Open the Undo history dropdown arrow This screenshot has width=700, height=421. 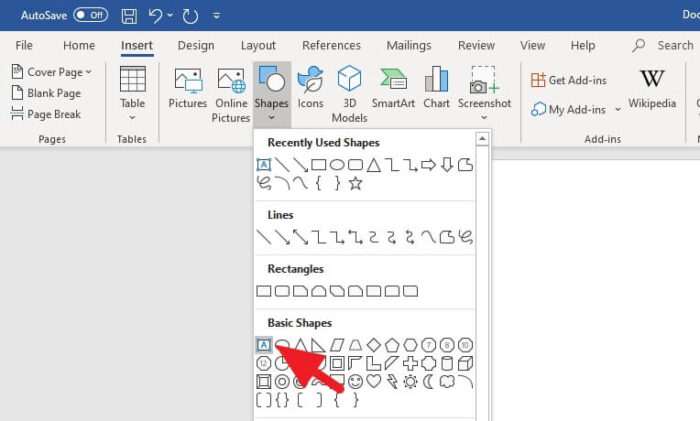[x=170, y=16]
